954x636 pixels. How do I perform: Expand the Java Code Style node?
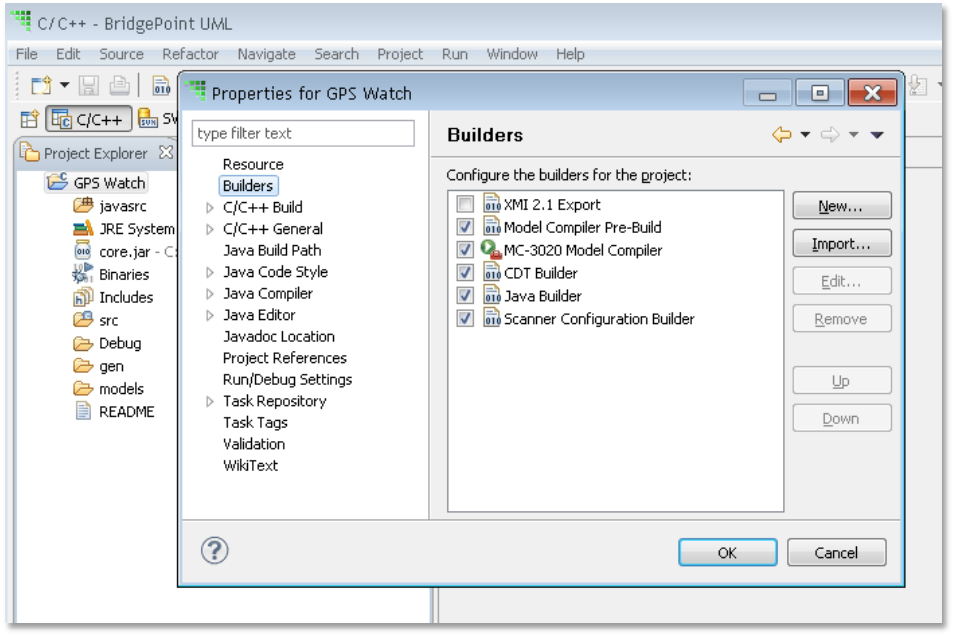point(210,272)
